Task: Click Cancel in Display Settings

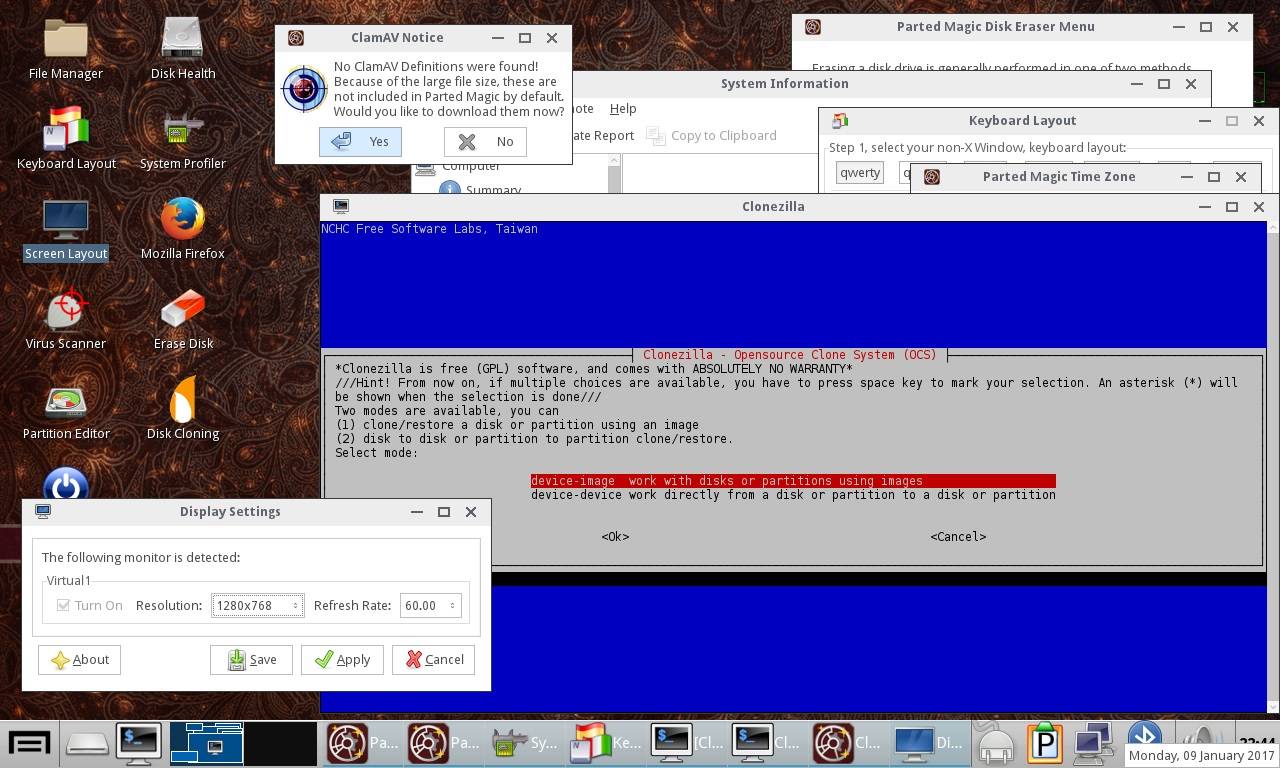Action: (433, 660)
